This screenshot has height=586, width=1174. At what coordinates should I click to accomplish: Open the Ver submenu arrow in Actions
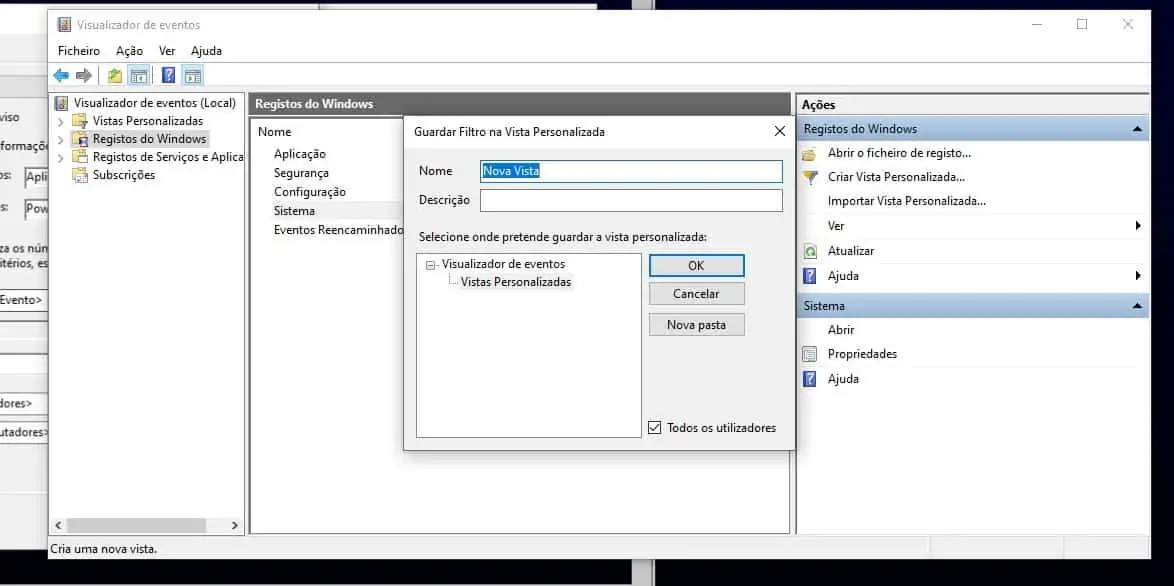click(x=1138, y=225)
